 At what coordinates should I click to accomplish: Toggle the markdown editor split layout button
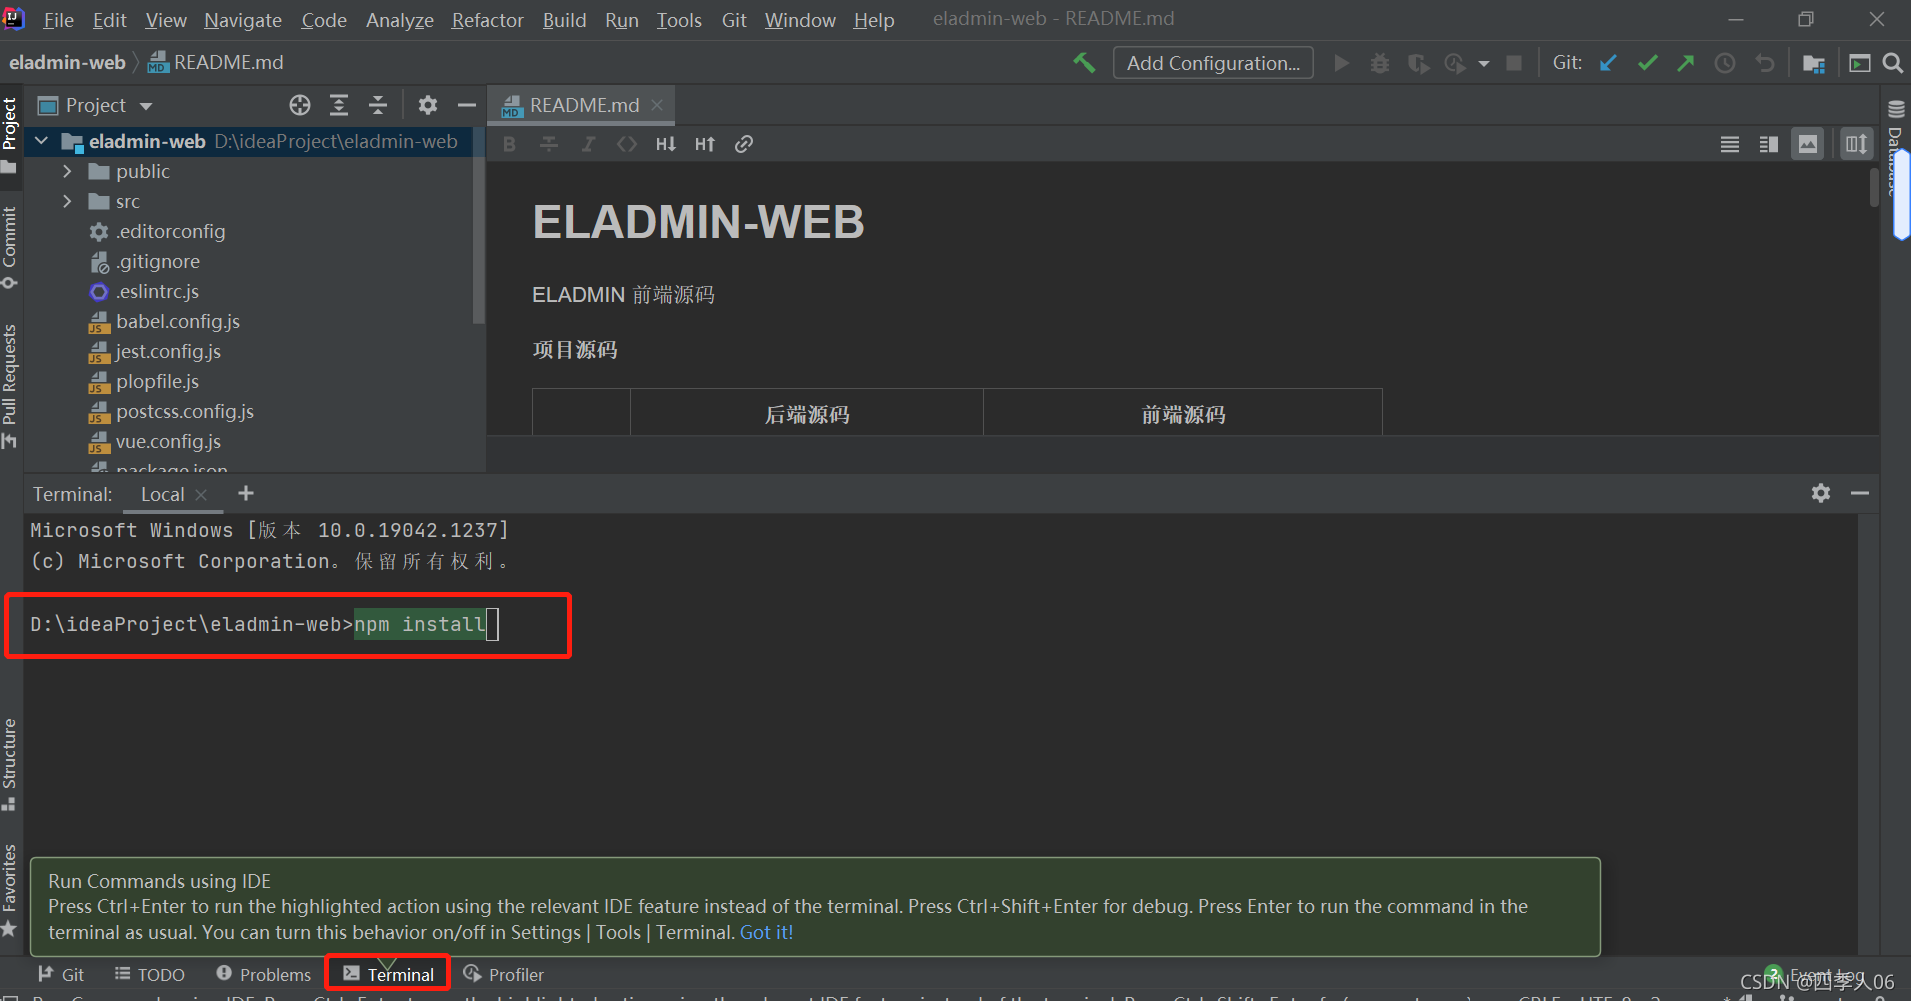[1857, 144]
